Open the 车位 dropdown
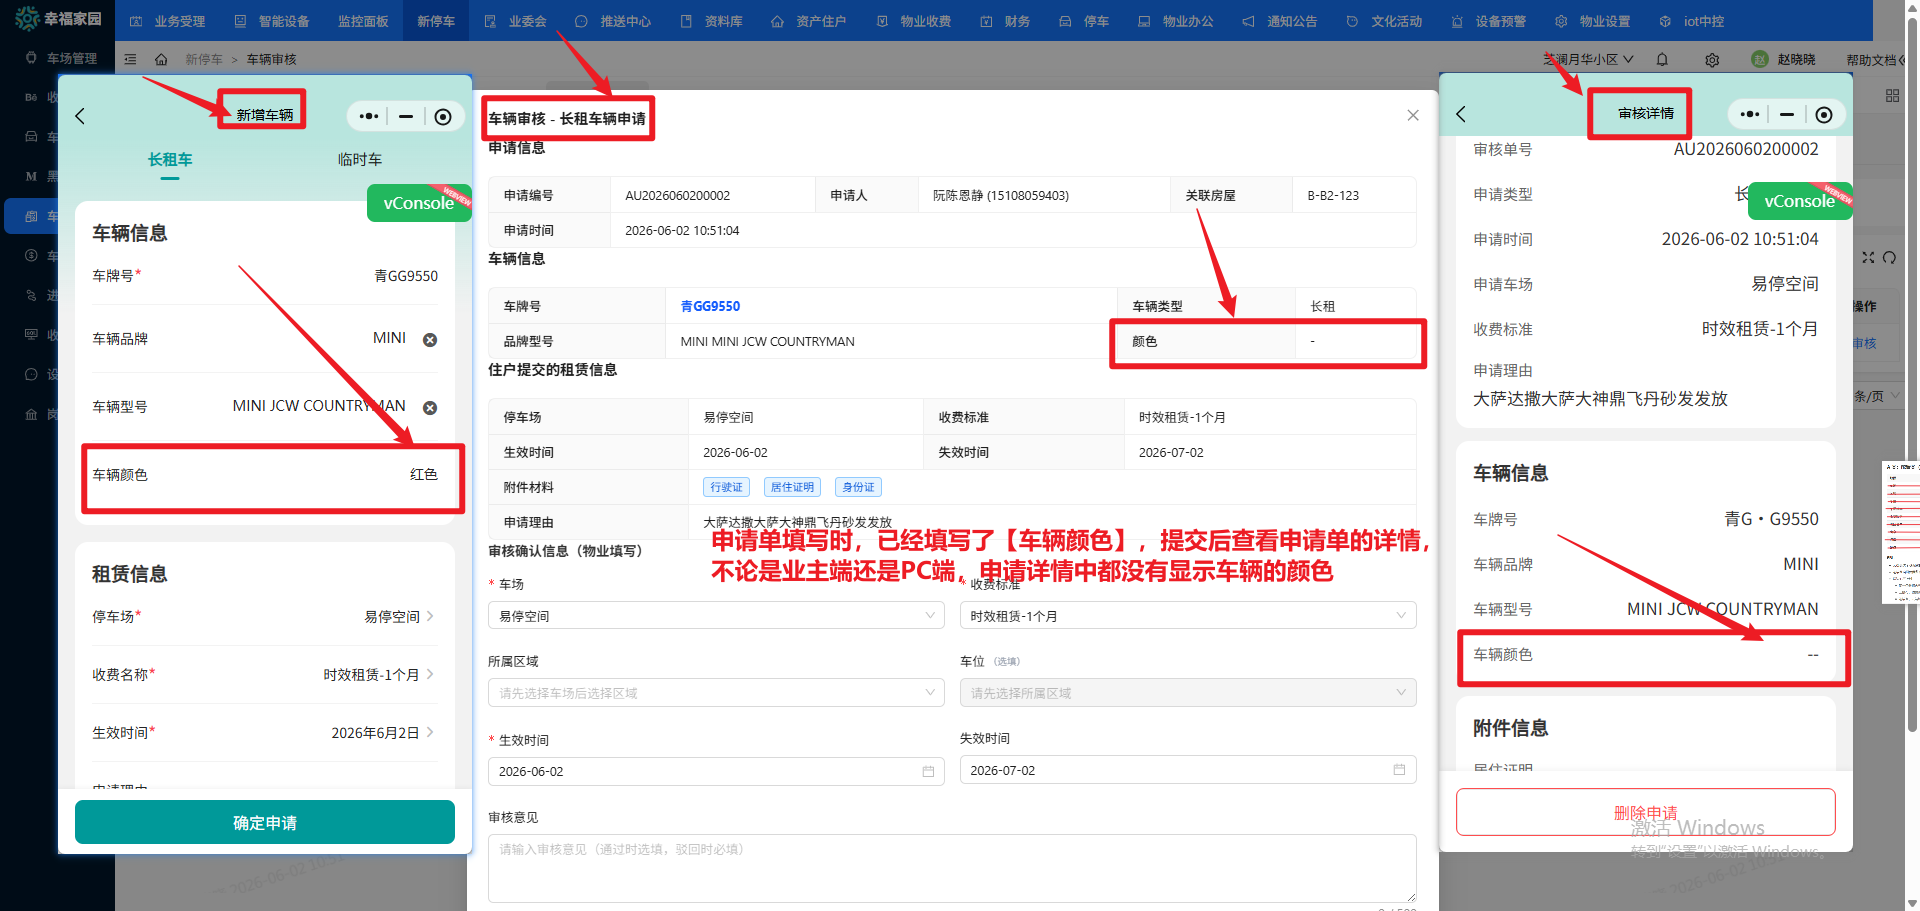Viewport: 1920px width, 911px height. click(1188, 693)
